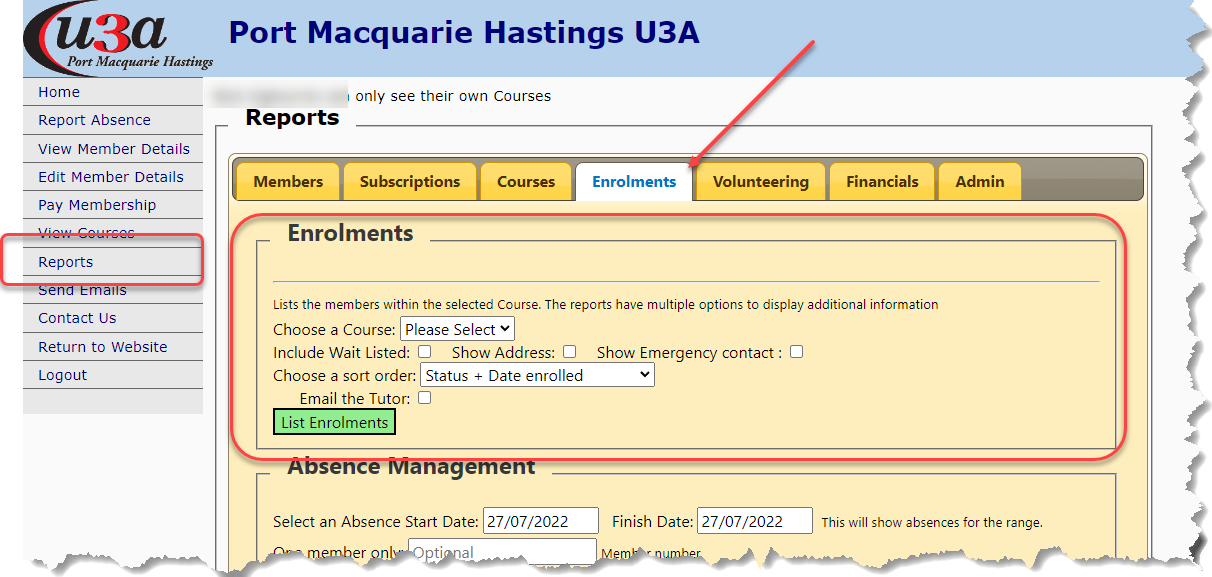This screenshot has height=577, width=1212.
Task: Toggle the Email the Tutor checkbox
Action: pyautogui.click(x=425, y=398)
